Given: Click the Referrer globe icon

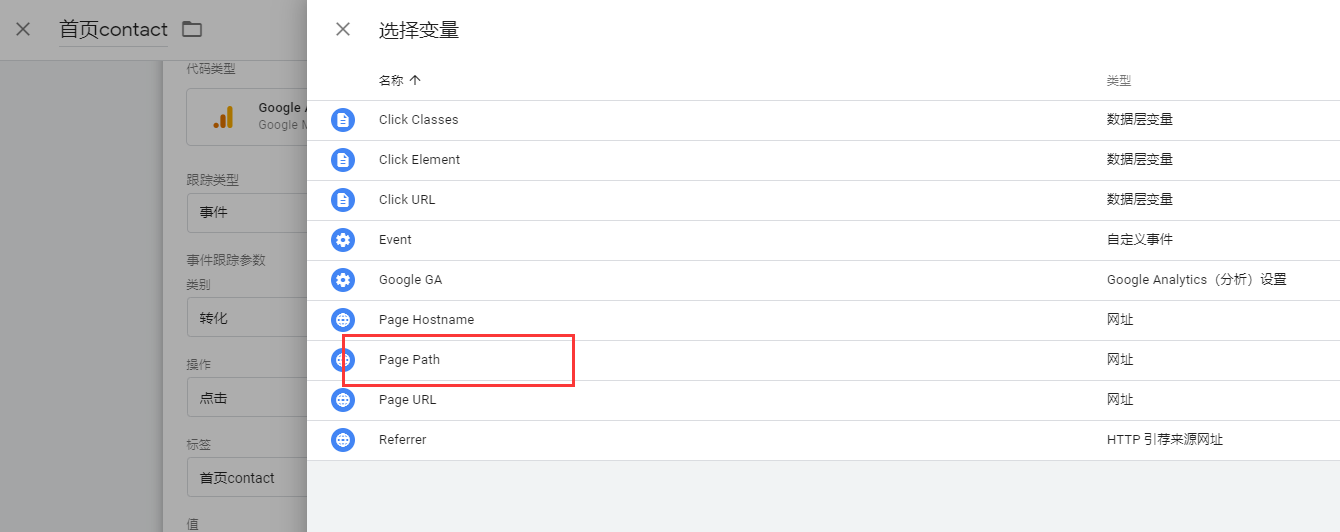Looking at the screenshot, I should click(343, 440).
